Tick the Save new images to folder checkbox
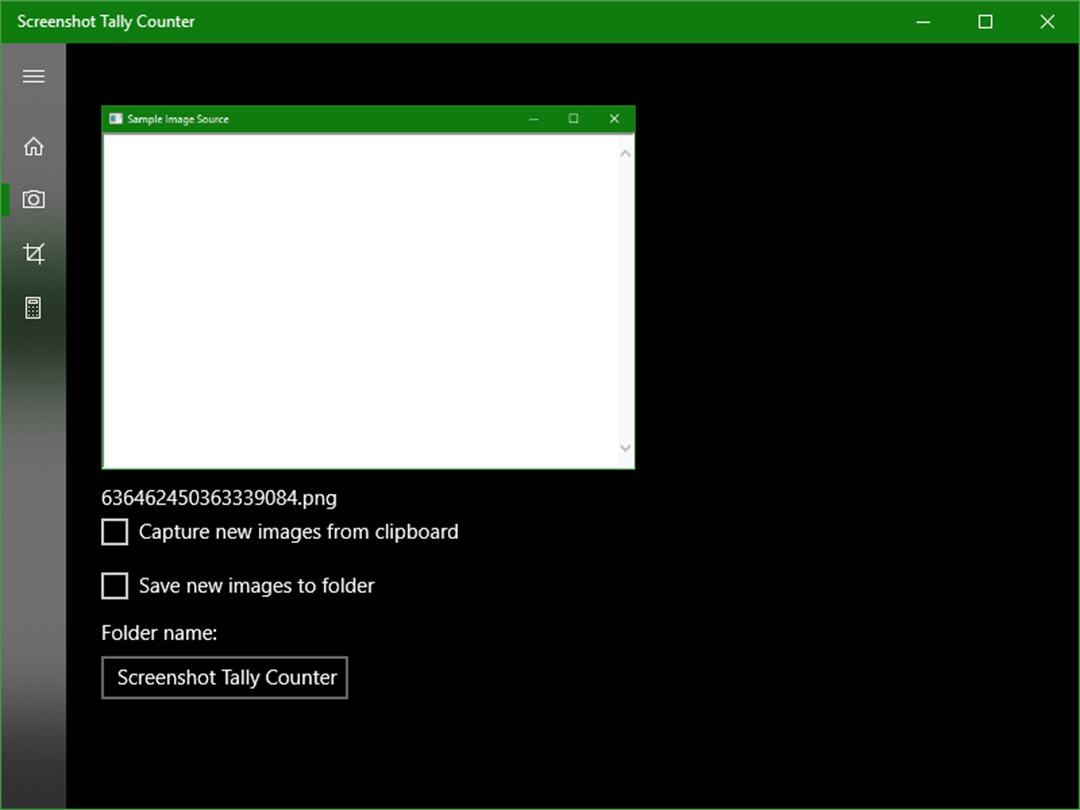 (114, 585)
